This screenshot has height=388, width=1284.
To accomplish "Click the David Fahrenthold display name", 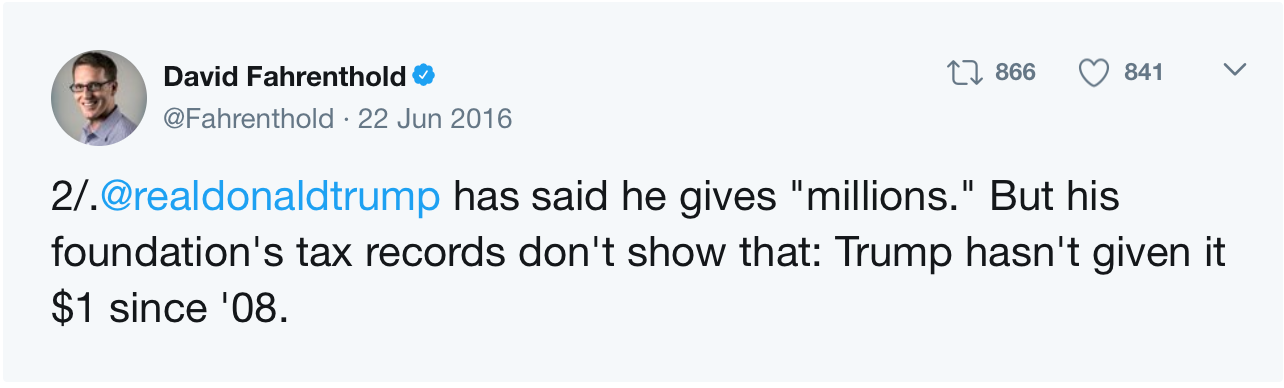I will coord(284,75).
